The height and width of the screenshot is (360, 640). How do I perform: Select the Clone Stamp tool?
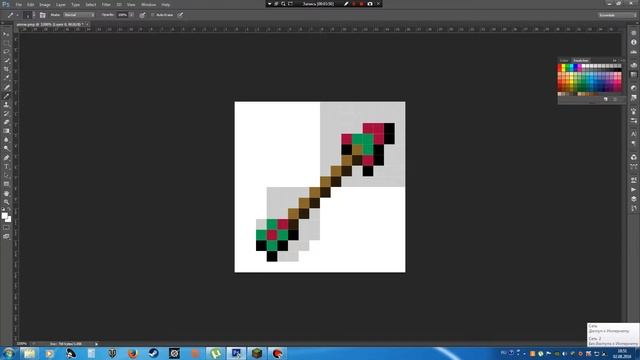tap(6, 105)
